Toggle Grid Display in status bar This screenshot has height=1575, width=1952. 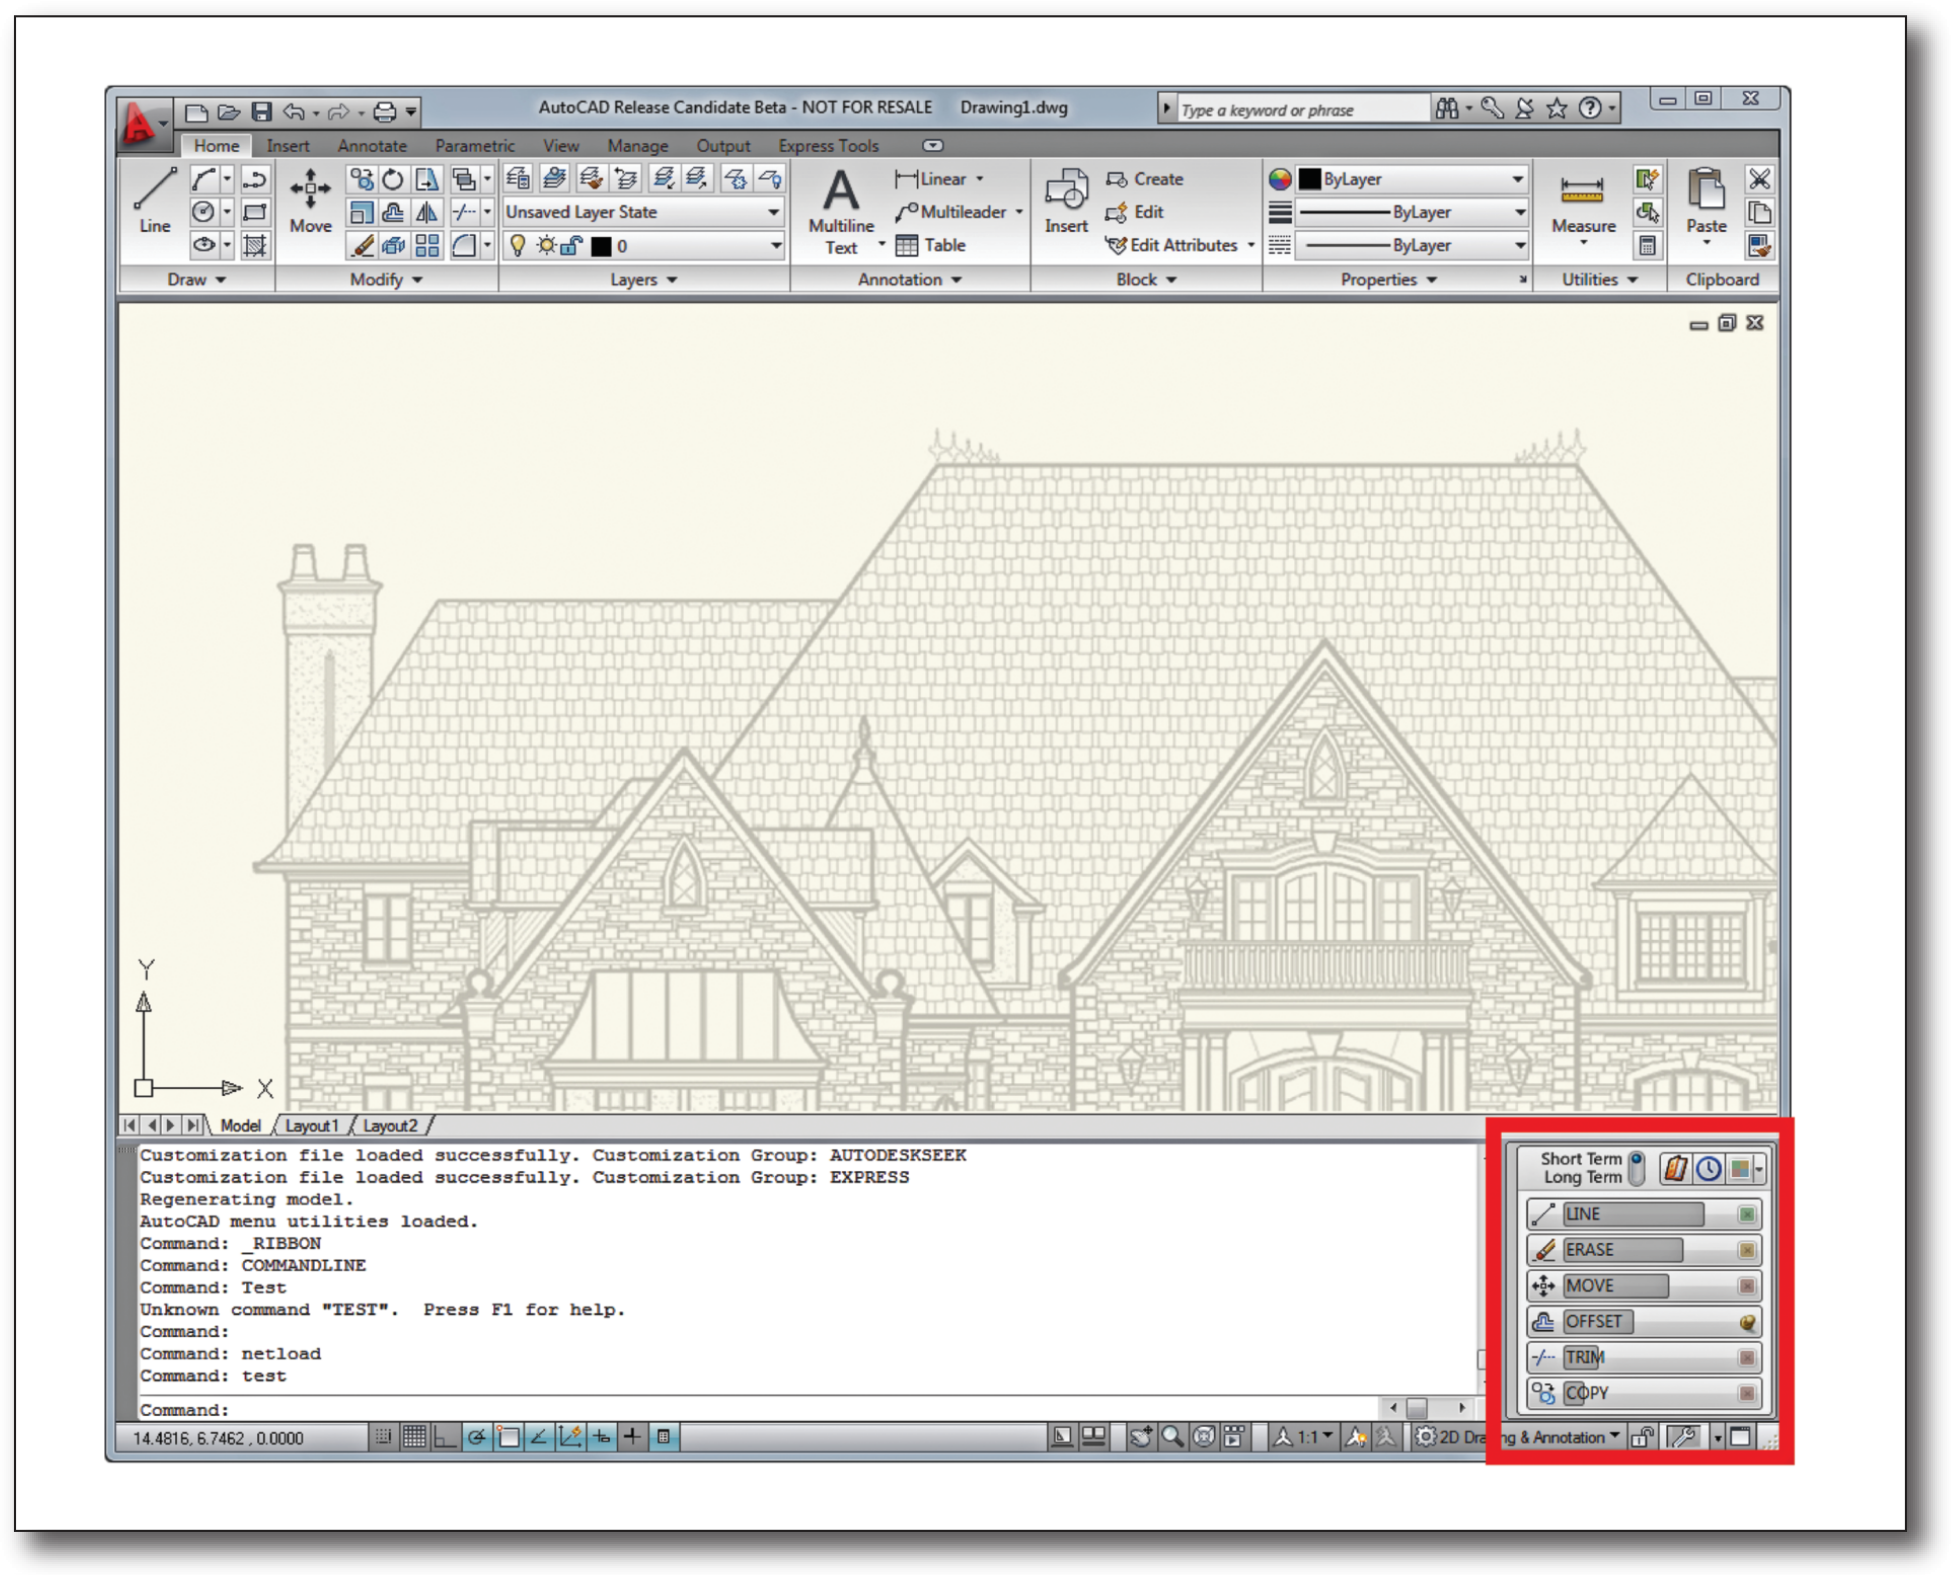tap(413, 1437)
